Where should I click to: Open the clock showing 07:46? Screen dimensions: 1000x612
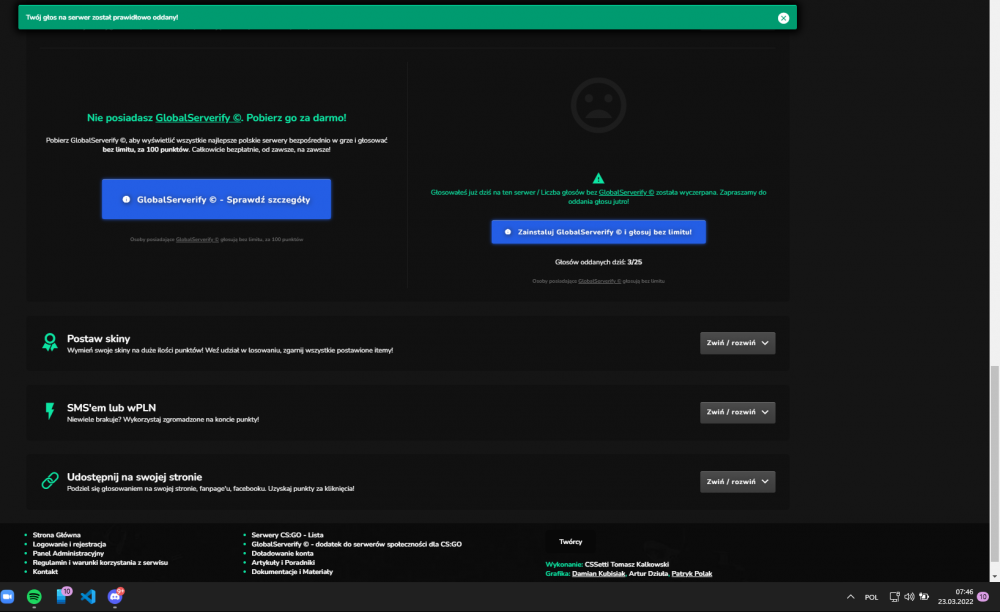955,597
